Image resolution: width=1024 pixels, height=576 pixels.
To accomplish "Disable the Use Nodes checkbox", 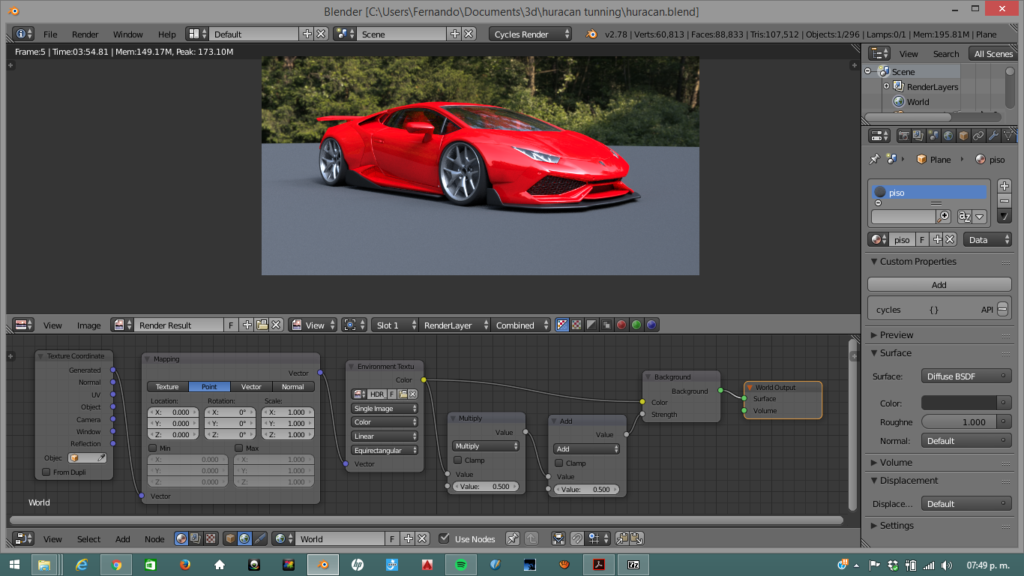I will tap(446, 539).
